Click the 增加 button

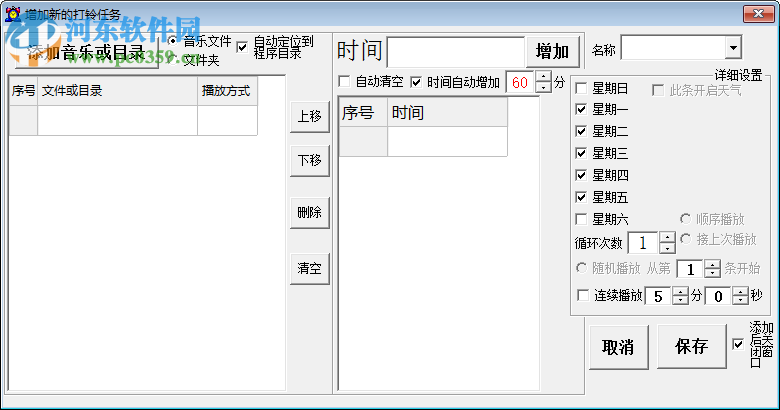click(x=553, y=51)
